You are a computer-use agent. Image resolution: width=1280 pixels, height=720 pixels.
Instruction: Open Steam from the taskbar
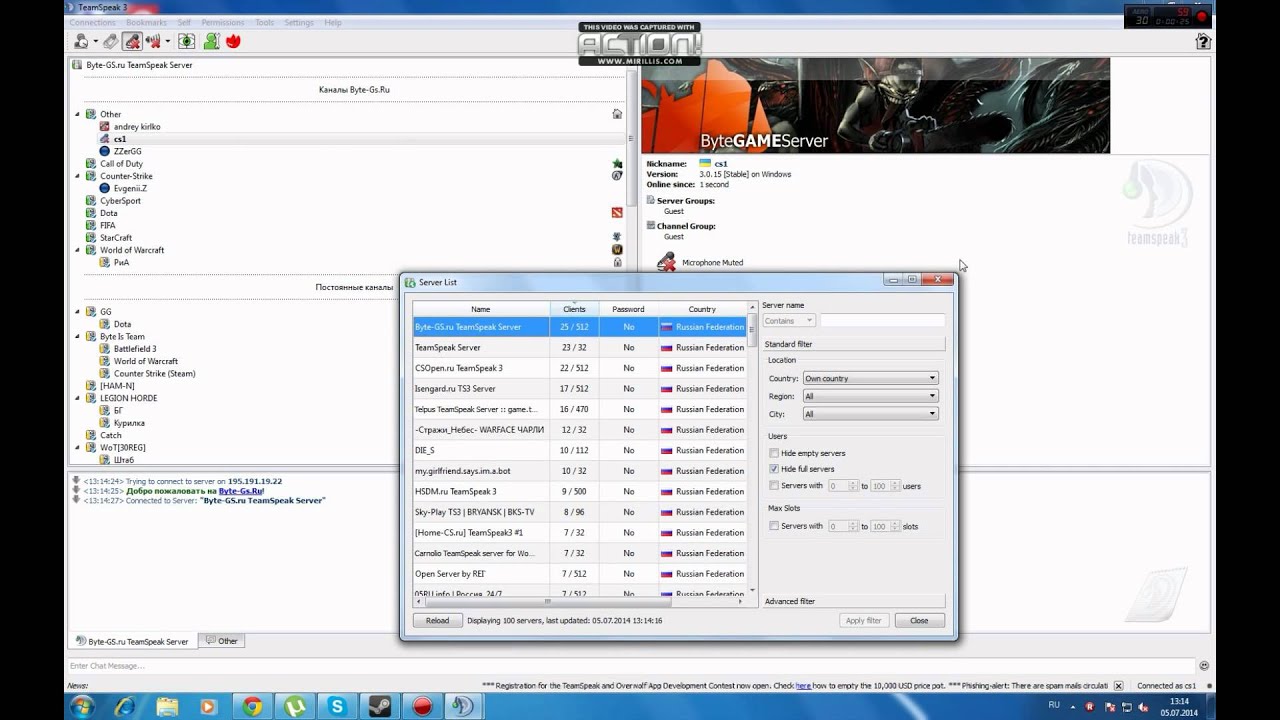[379, 706]
